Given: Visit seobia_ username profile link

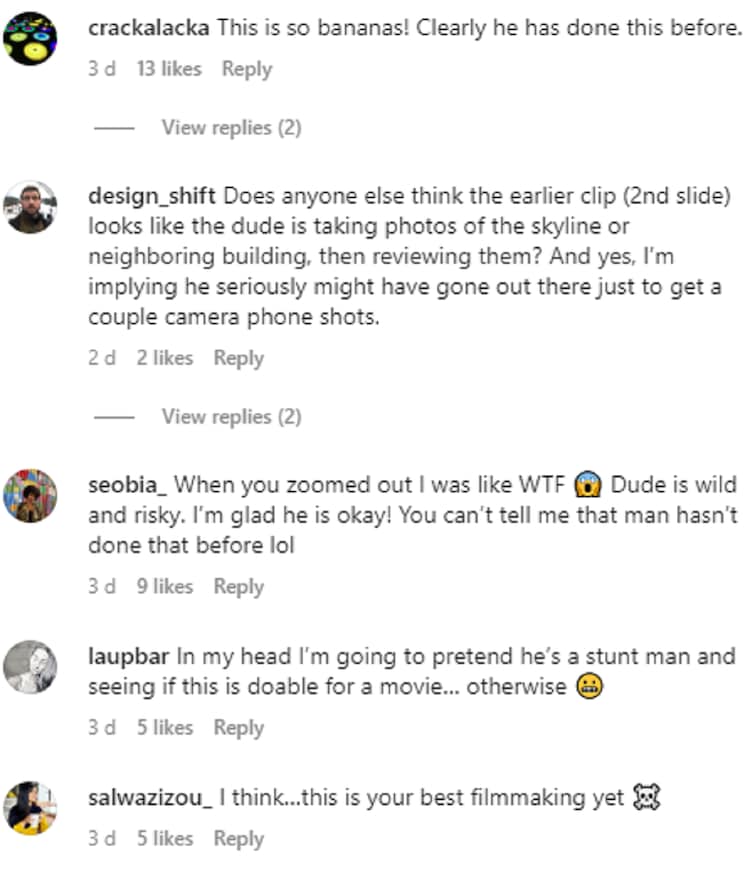Looking at the screenshot, I should coord(128,485).
